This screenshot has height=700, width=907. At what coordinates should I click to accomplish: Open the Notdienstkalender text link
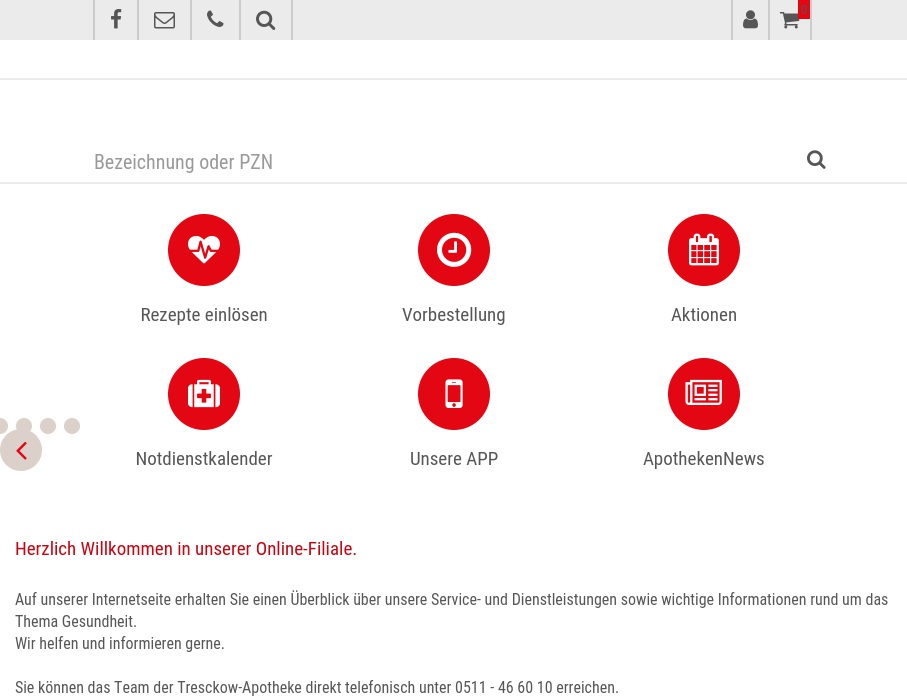tap(204, 459)
